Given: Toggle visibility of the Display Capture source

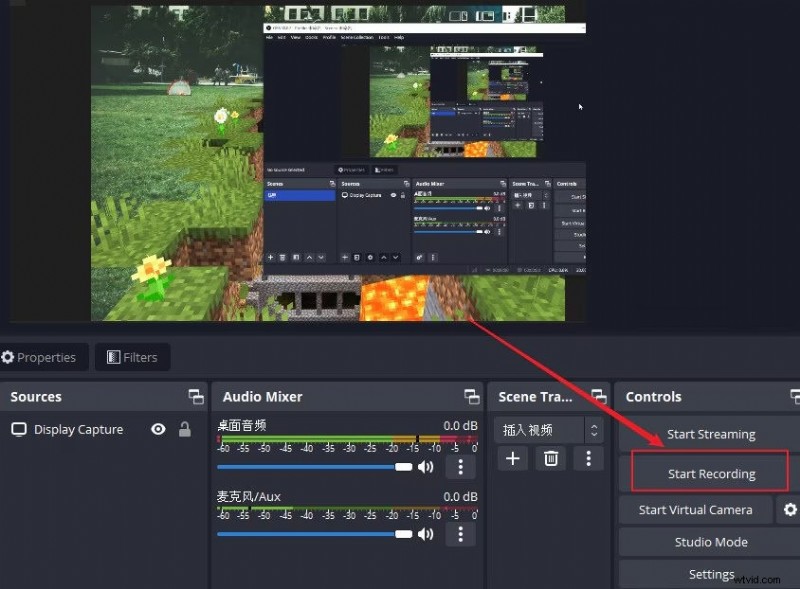Looking at the screenshot, I should point(158,429).
